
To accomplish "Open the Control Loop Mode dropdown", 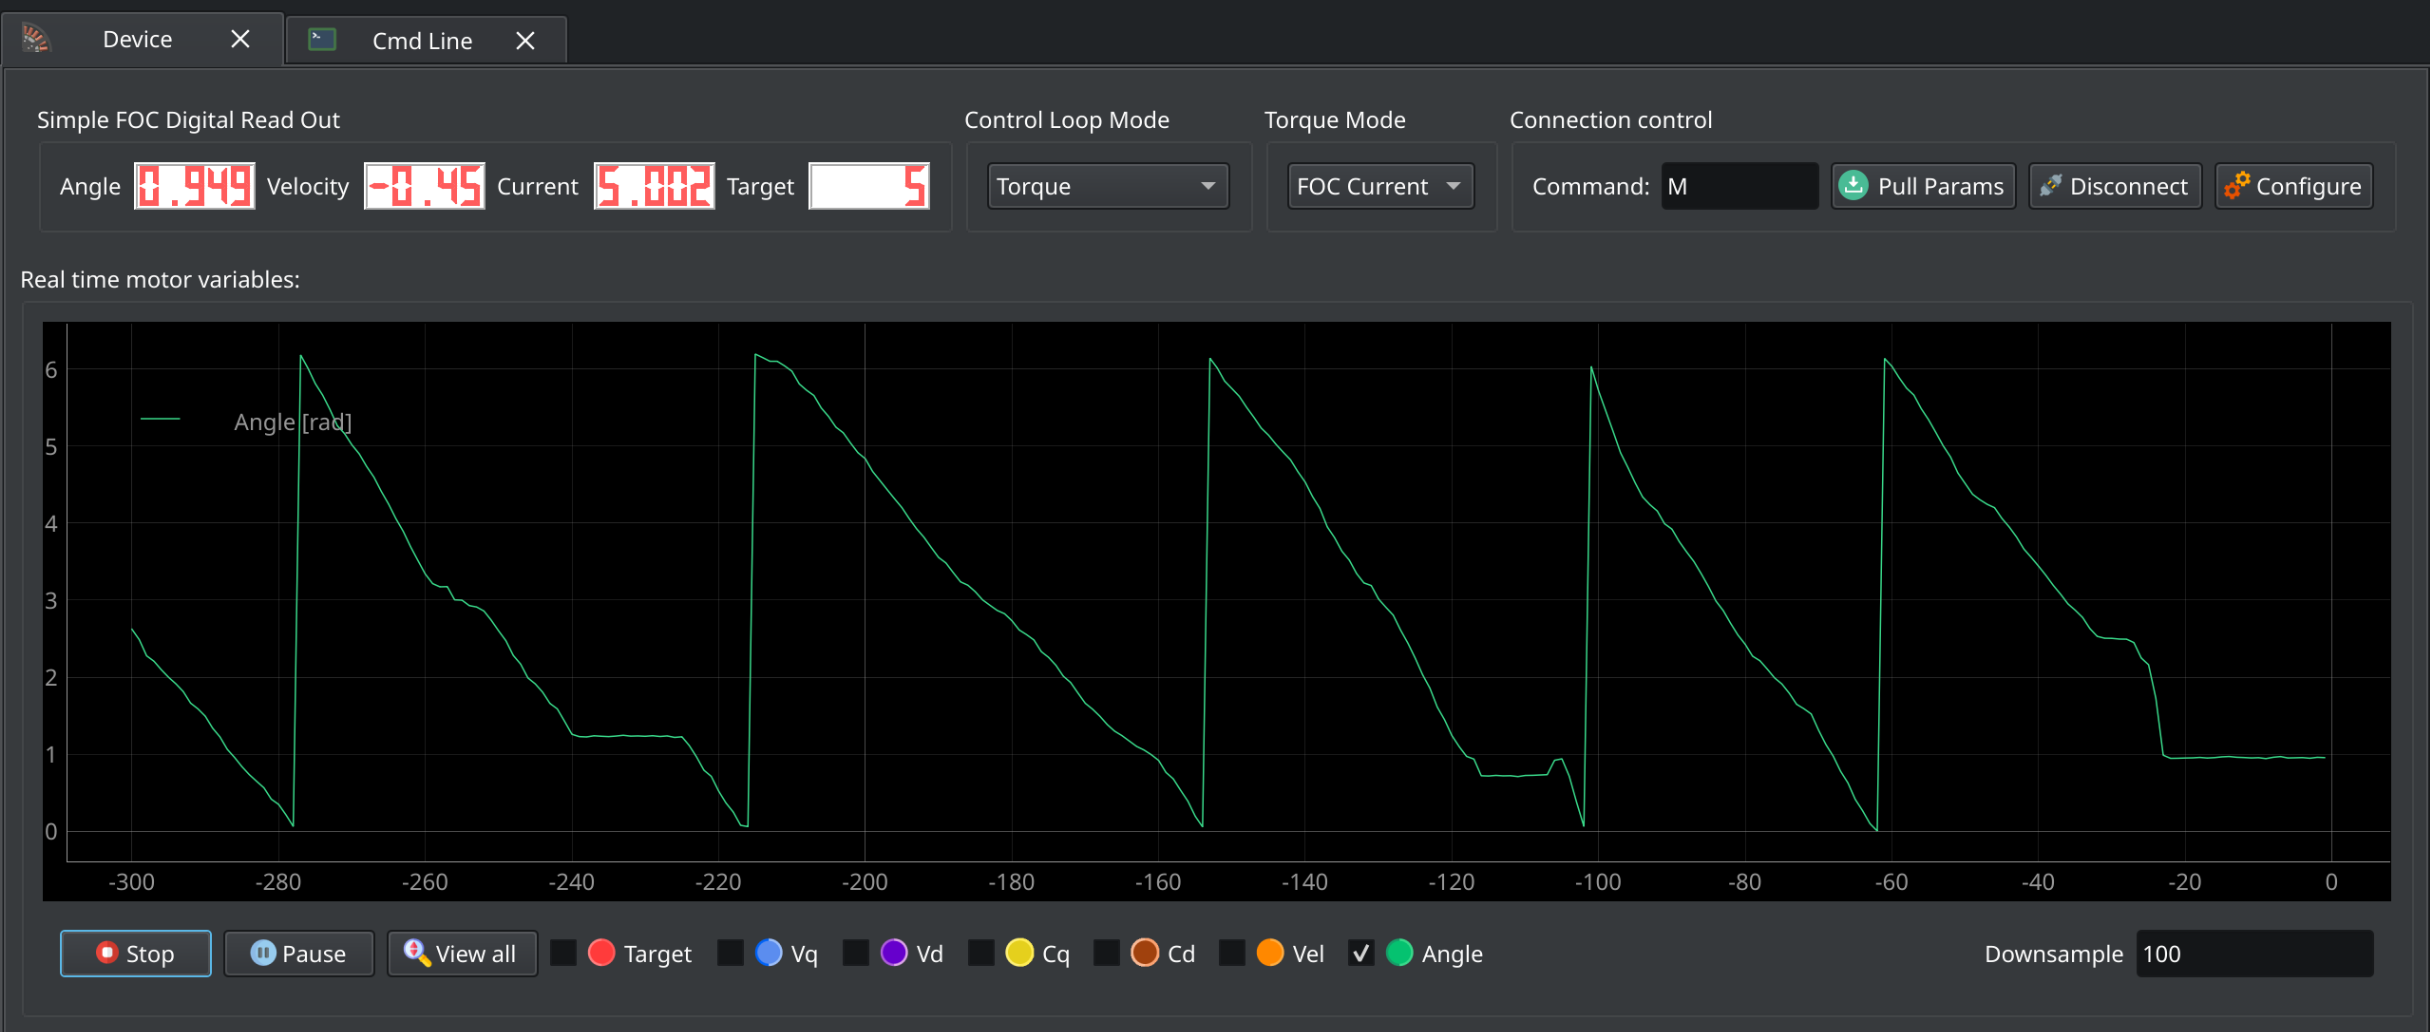I will pyautogui.click(x=1108, y=186).
